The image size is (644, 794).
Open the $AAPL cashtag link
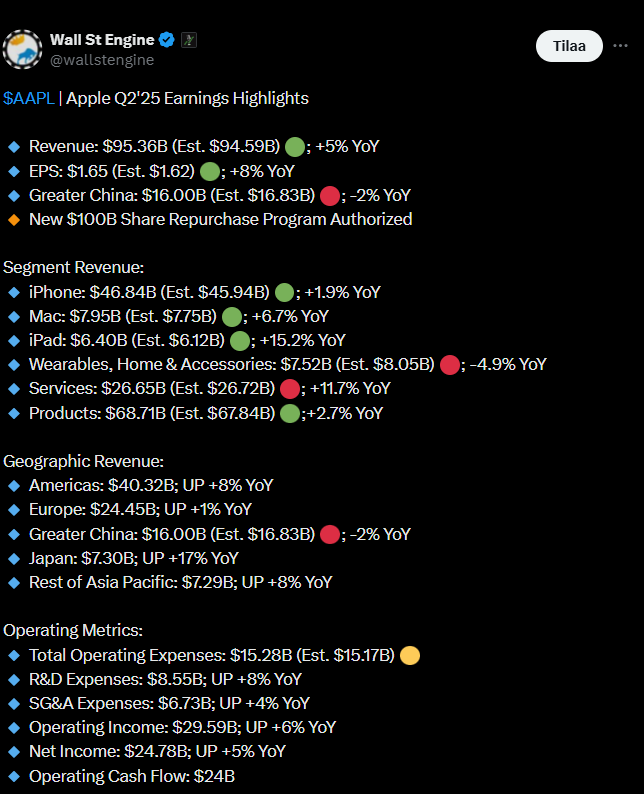coord(28,98)
